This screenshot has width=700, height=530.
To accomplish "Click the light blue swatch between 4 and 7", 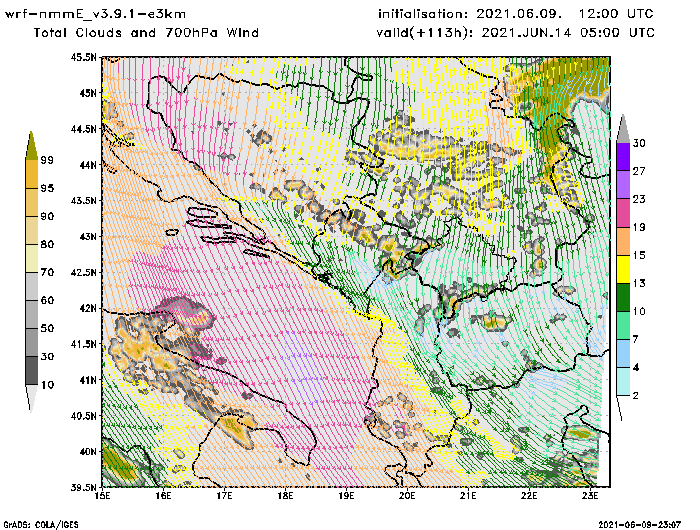I will (623, 354).
